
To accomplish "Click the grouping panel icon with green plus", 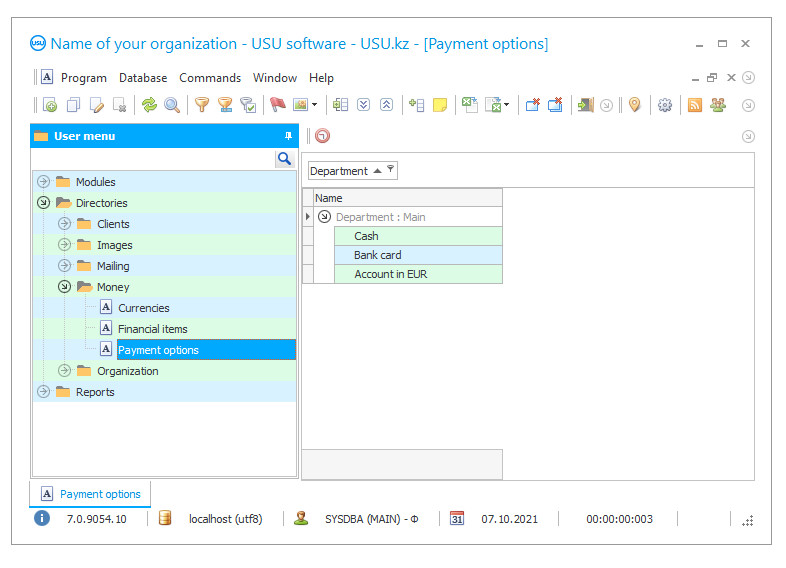I will point(340,105).
